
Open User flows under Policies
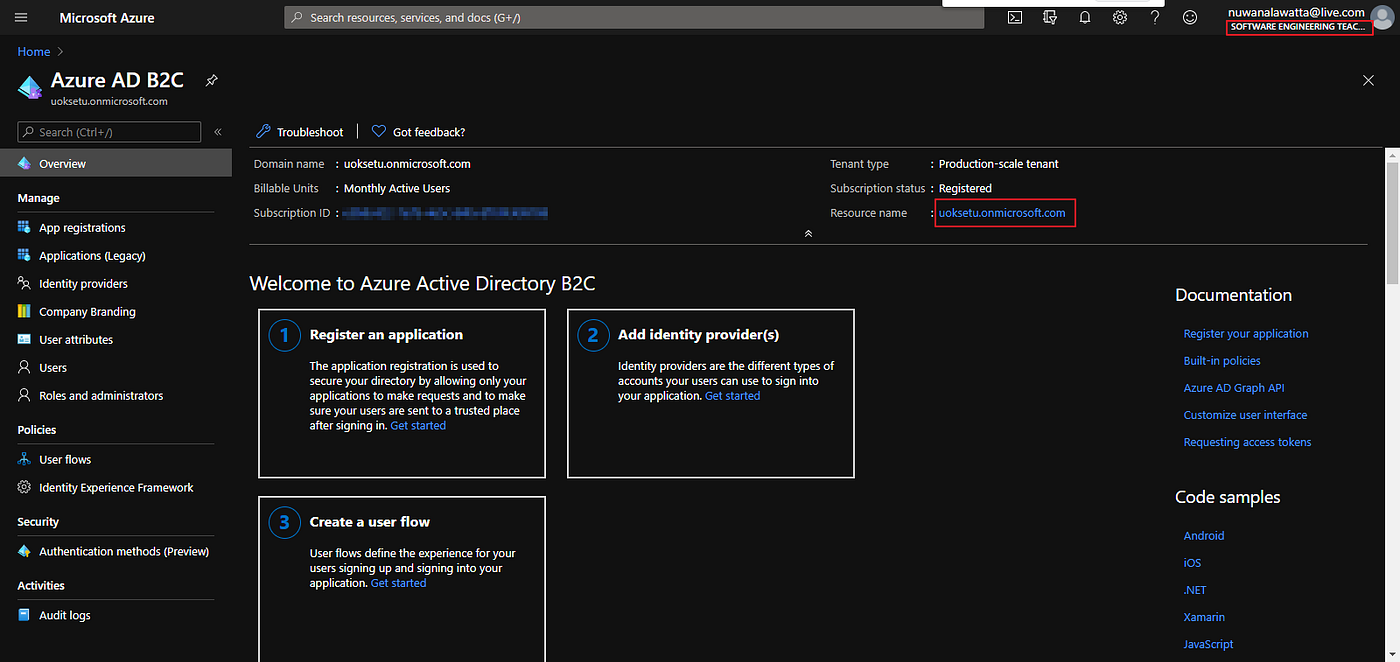[x=65, y=460]
